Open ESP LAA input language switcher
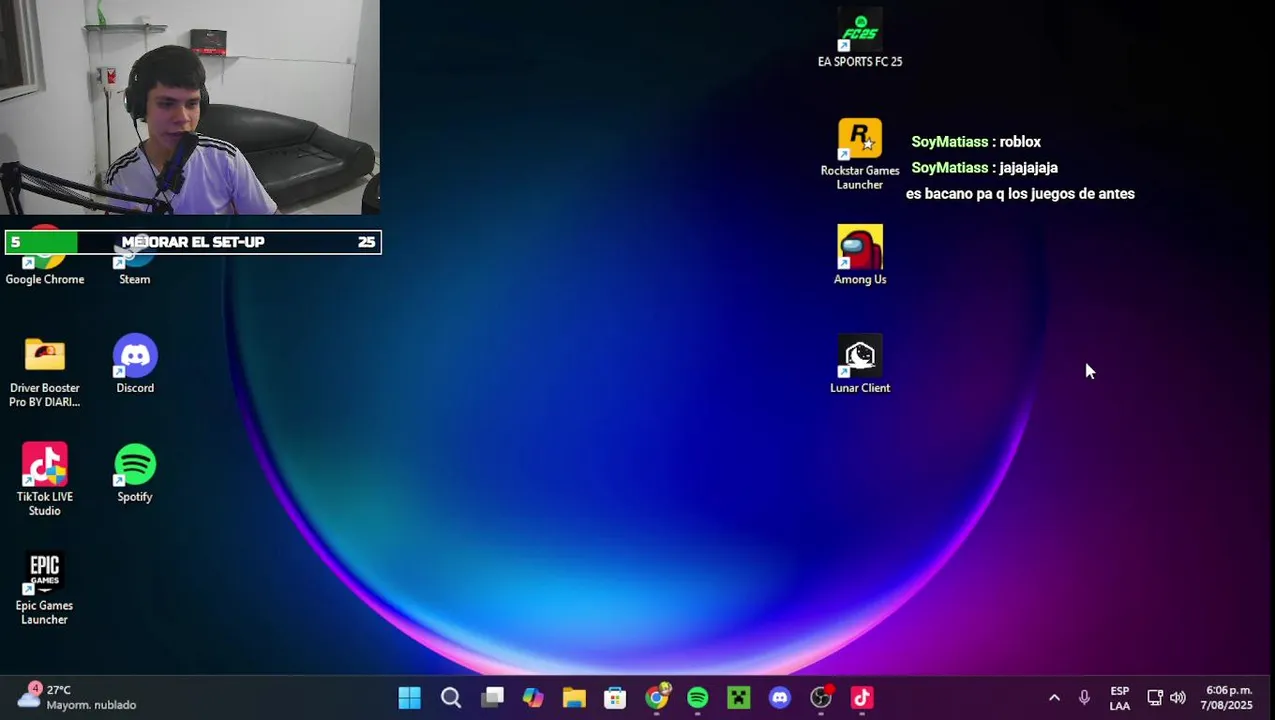The height and width of the screenshot is (720, 1275). click(x=1120, y=698)
